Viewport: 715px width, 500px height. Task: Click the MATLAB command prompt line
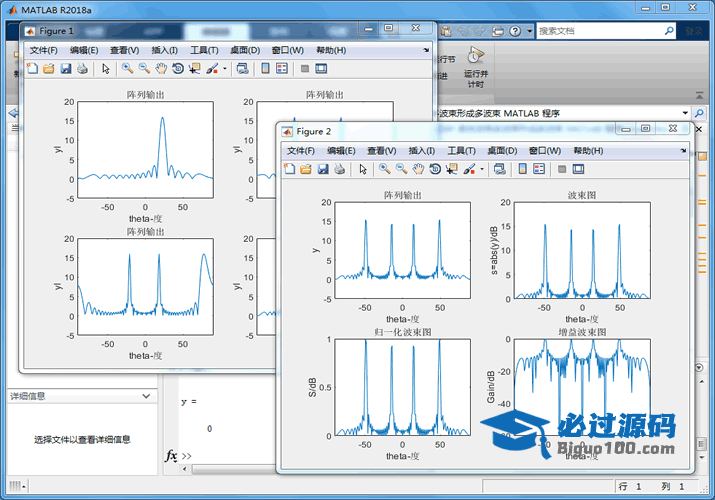(187, 456)
